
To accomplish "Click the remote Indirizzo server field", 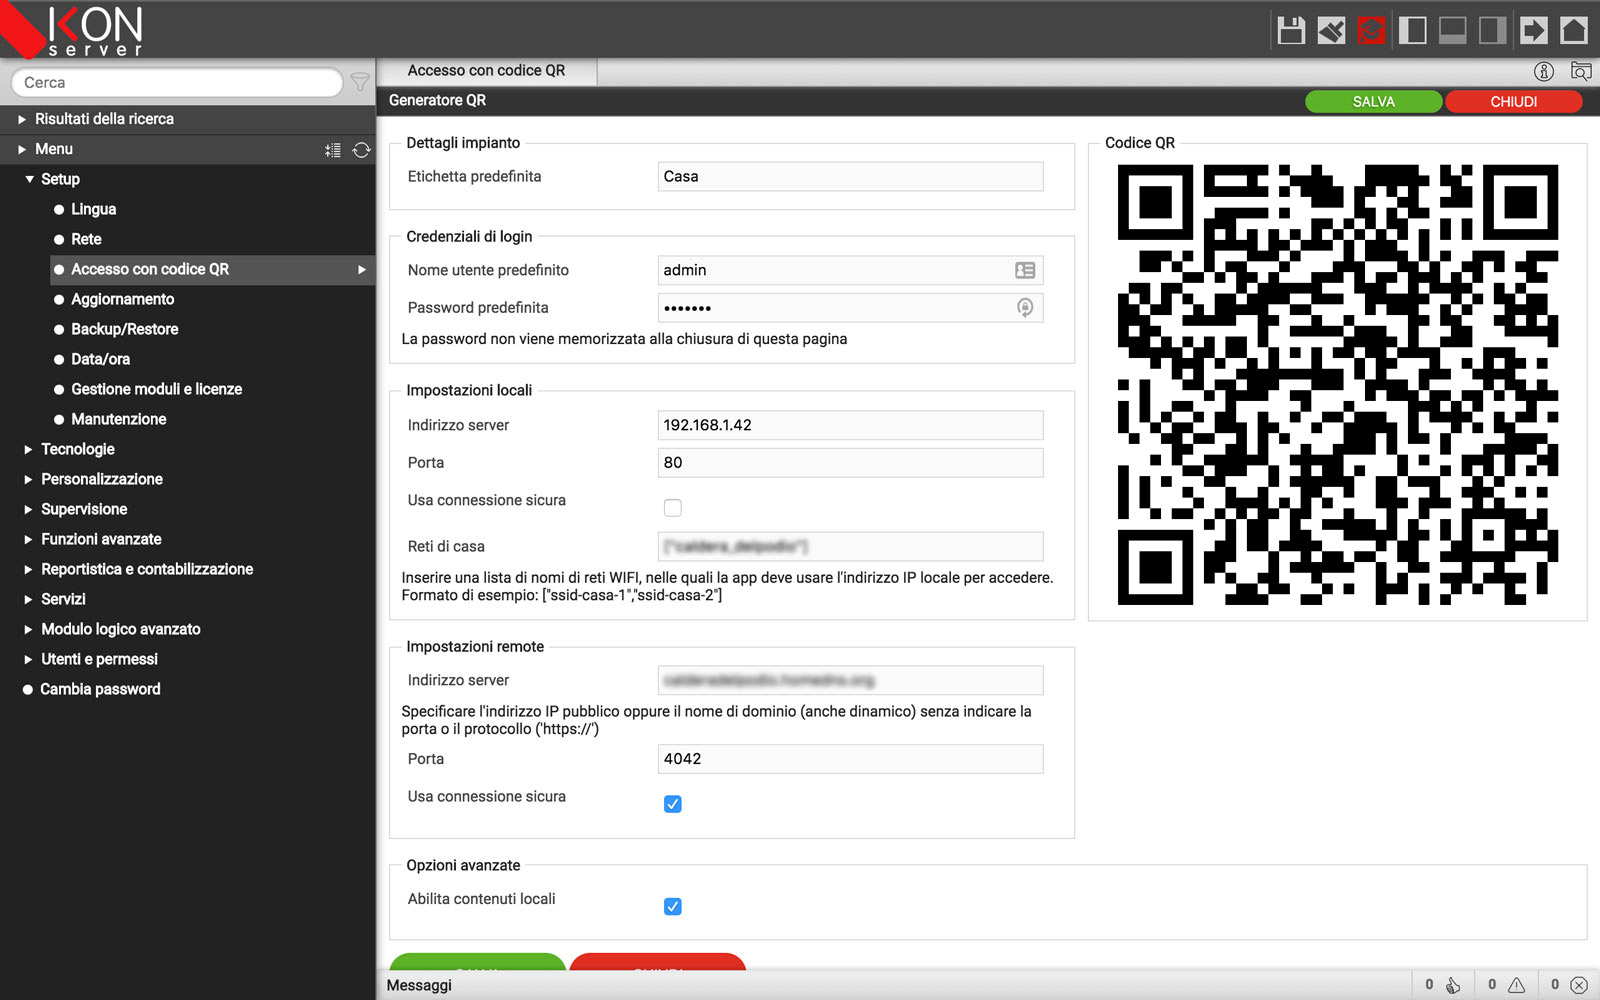I will click(x=850, y=680).
